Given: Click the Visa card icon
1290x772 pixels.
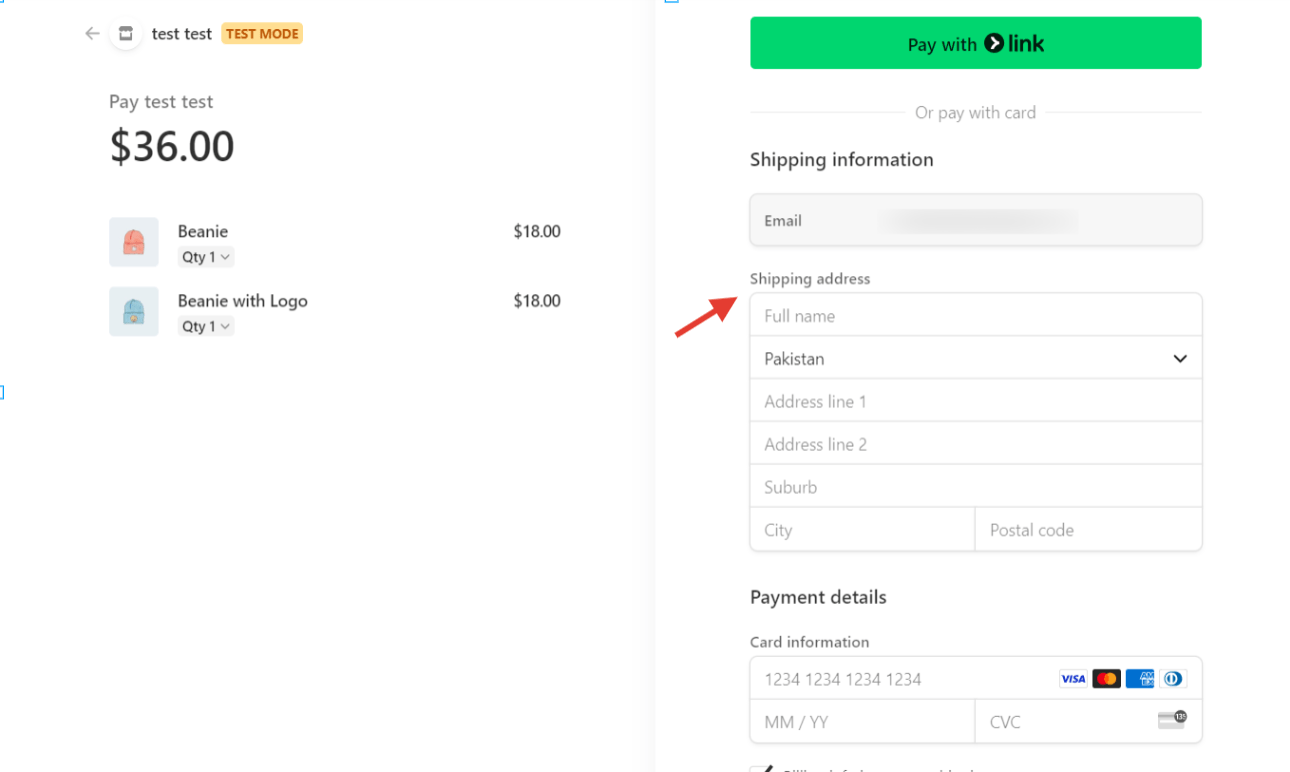Looking at the screenshot, I should (x=1073, y=679).
